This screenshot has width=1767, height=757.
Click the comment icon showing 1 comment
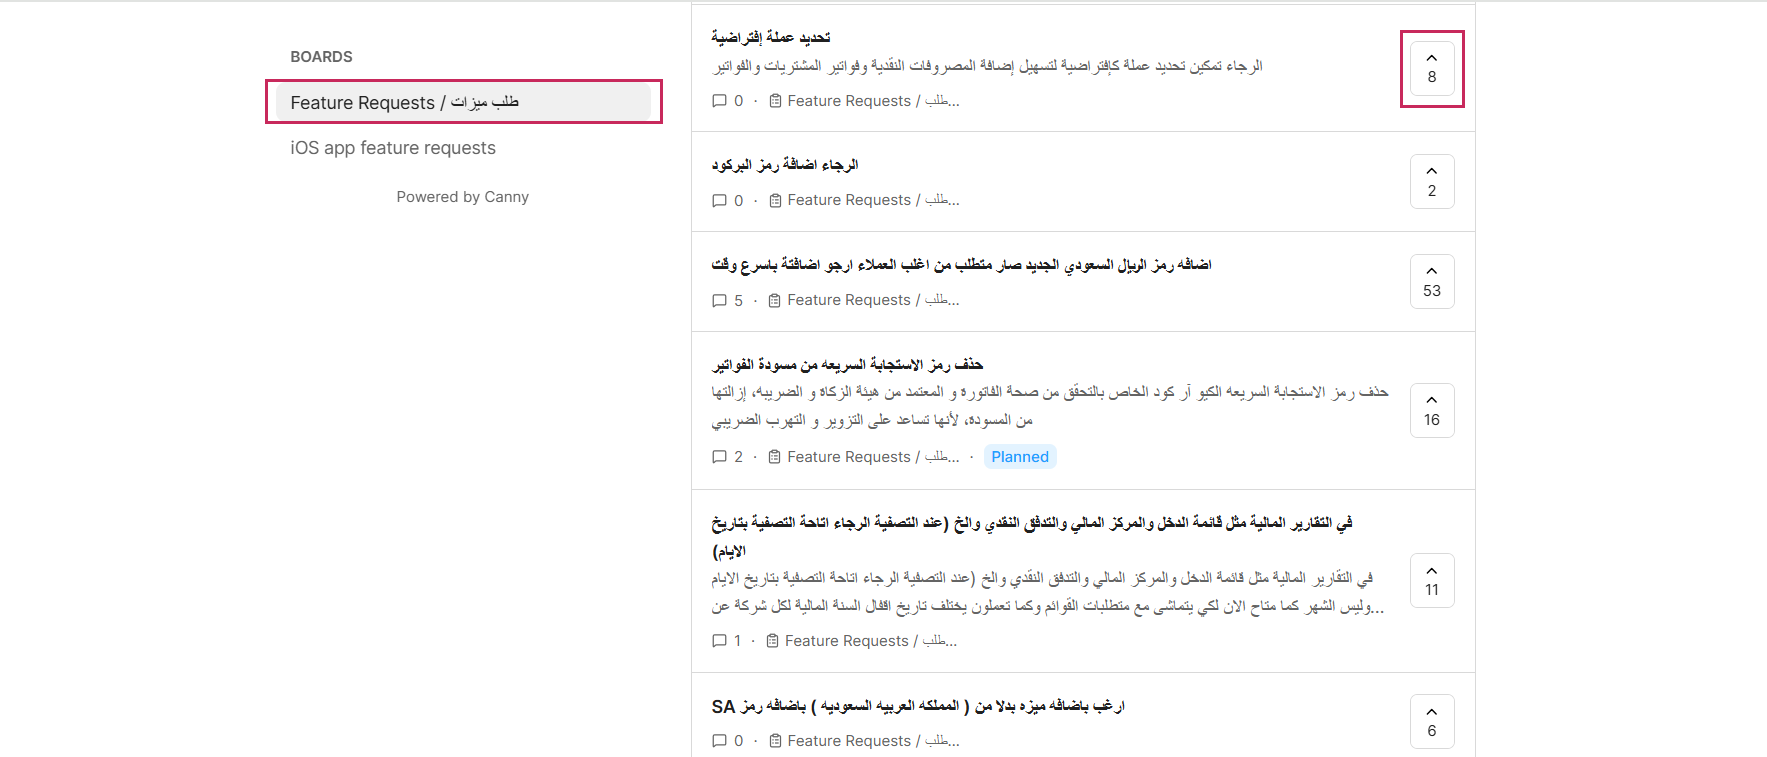point(719,641)
